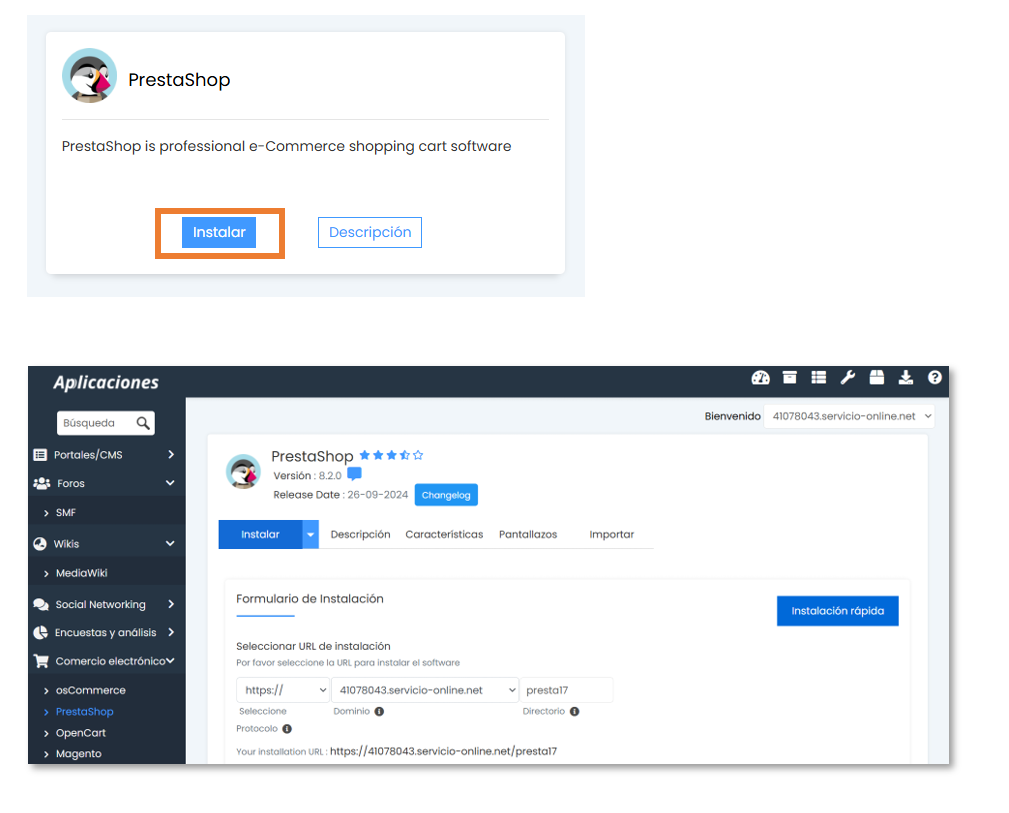
Task: Click the Búsqueda search field
Action: click(x=106, y=423)
